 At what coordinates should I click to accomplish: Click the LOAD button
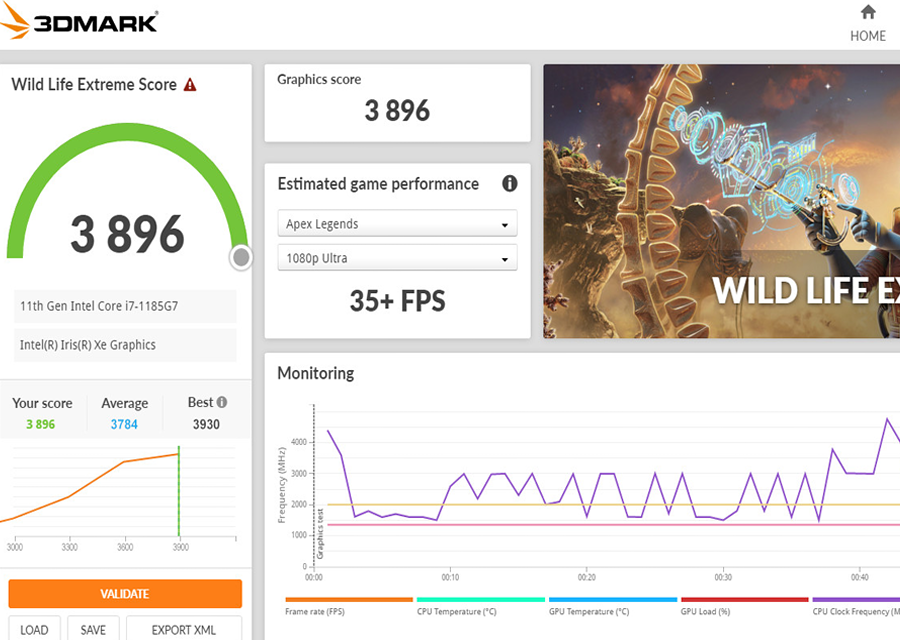pos(34,629)
